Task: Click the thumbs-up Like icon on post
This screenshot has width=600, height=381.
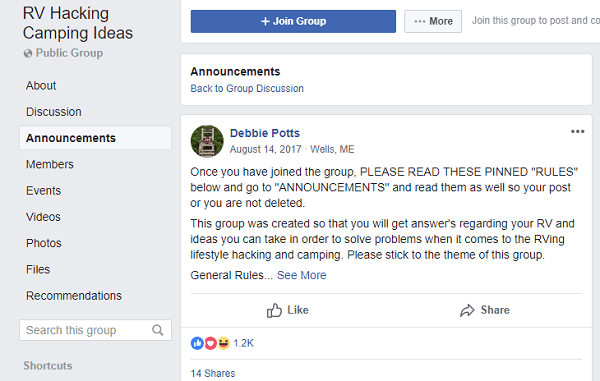Action: tap(274, 310)
